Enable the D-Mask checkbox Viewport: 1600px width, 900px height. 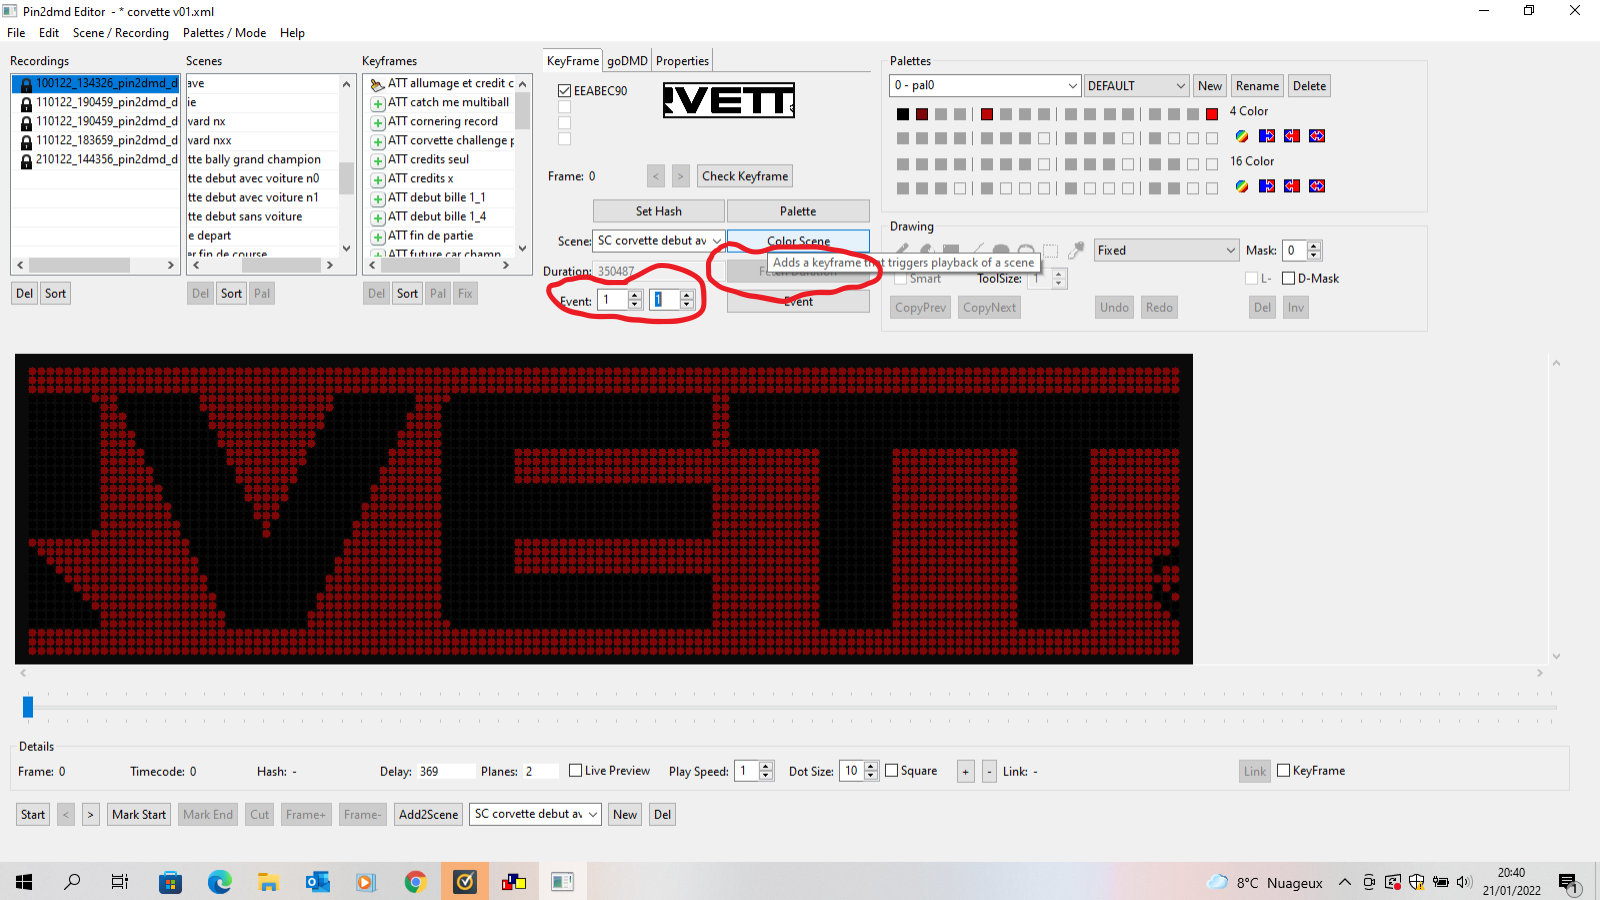point(1288,278)
